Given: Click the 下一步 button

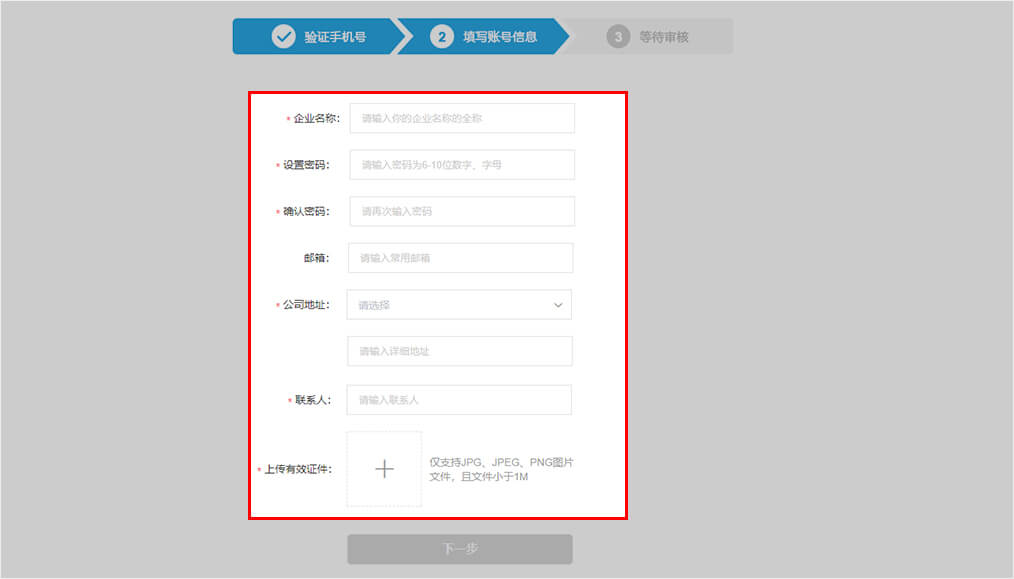Looking at the screenshot, I should [x=460, y=549].
